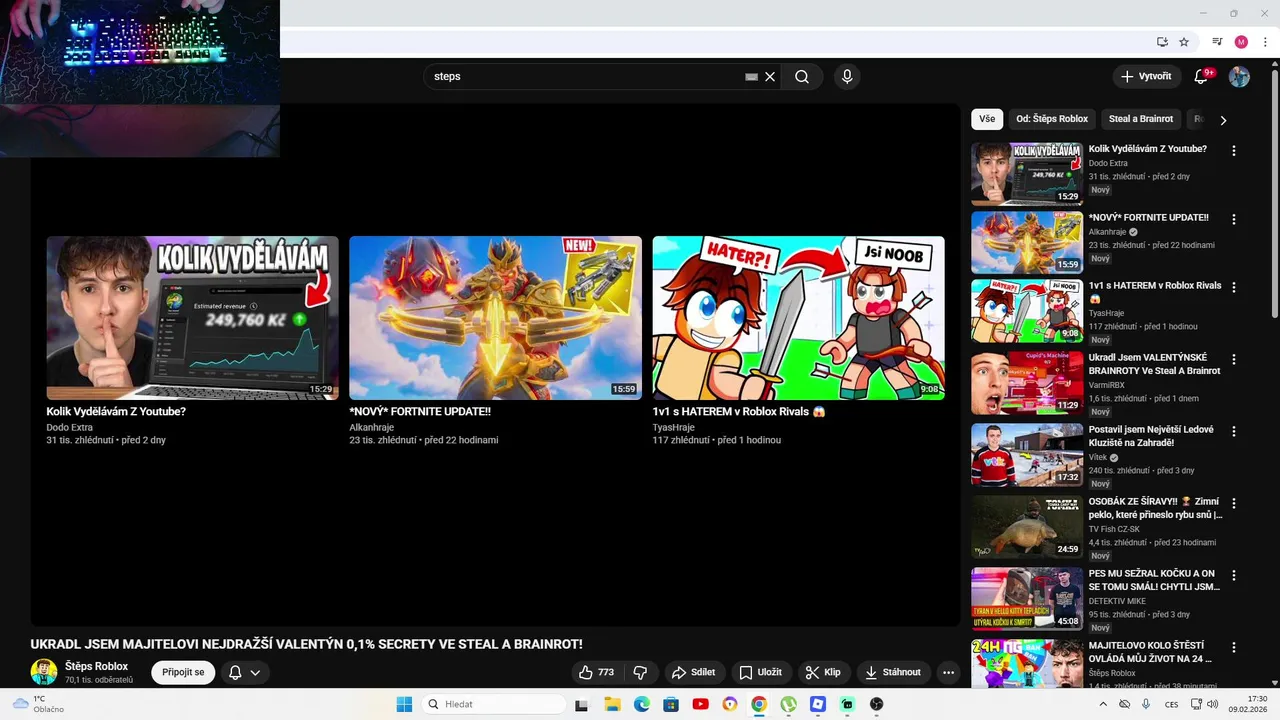Image resolution: width=1280 pixels, height=720 pixels.
Task: Click the Chrome install app icon in address bar
Action: [1162, 42]
